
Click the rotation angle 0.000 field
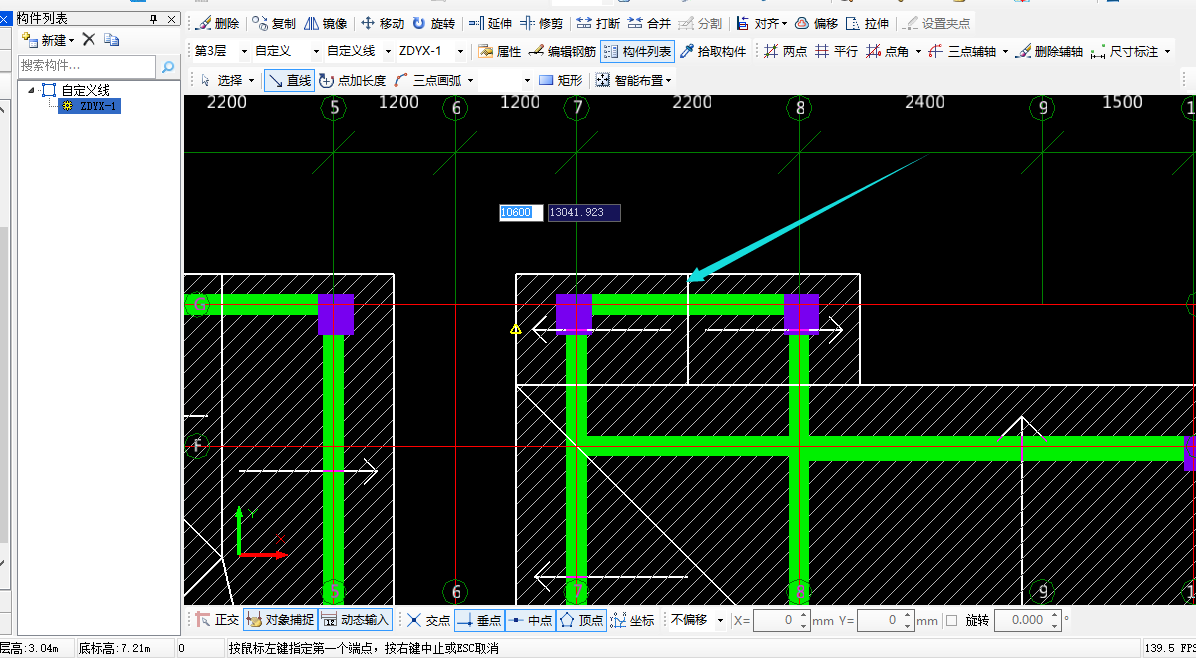pos(1027,620)
